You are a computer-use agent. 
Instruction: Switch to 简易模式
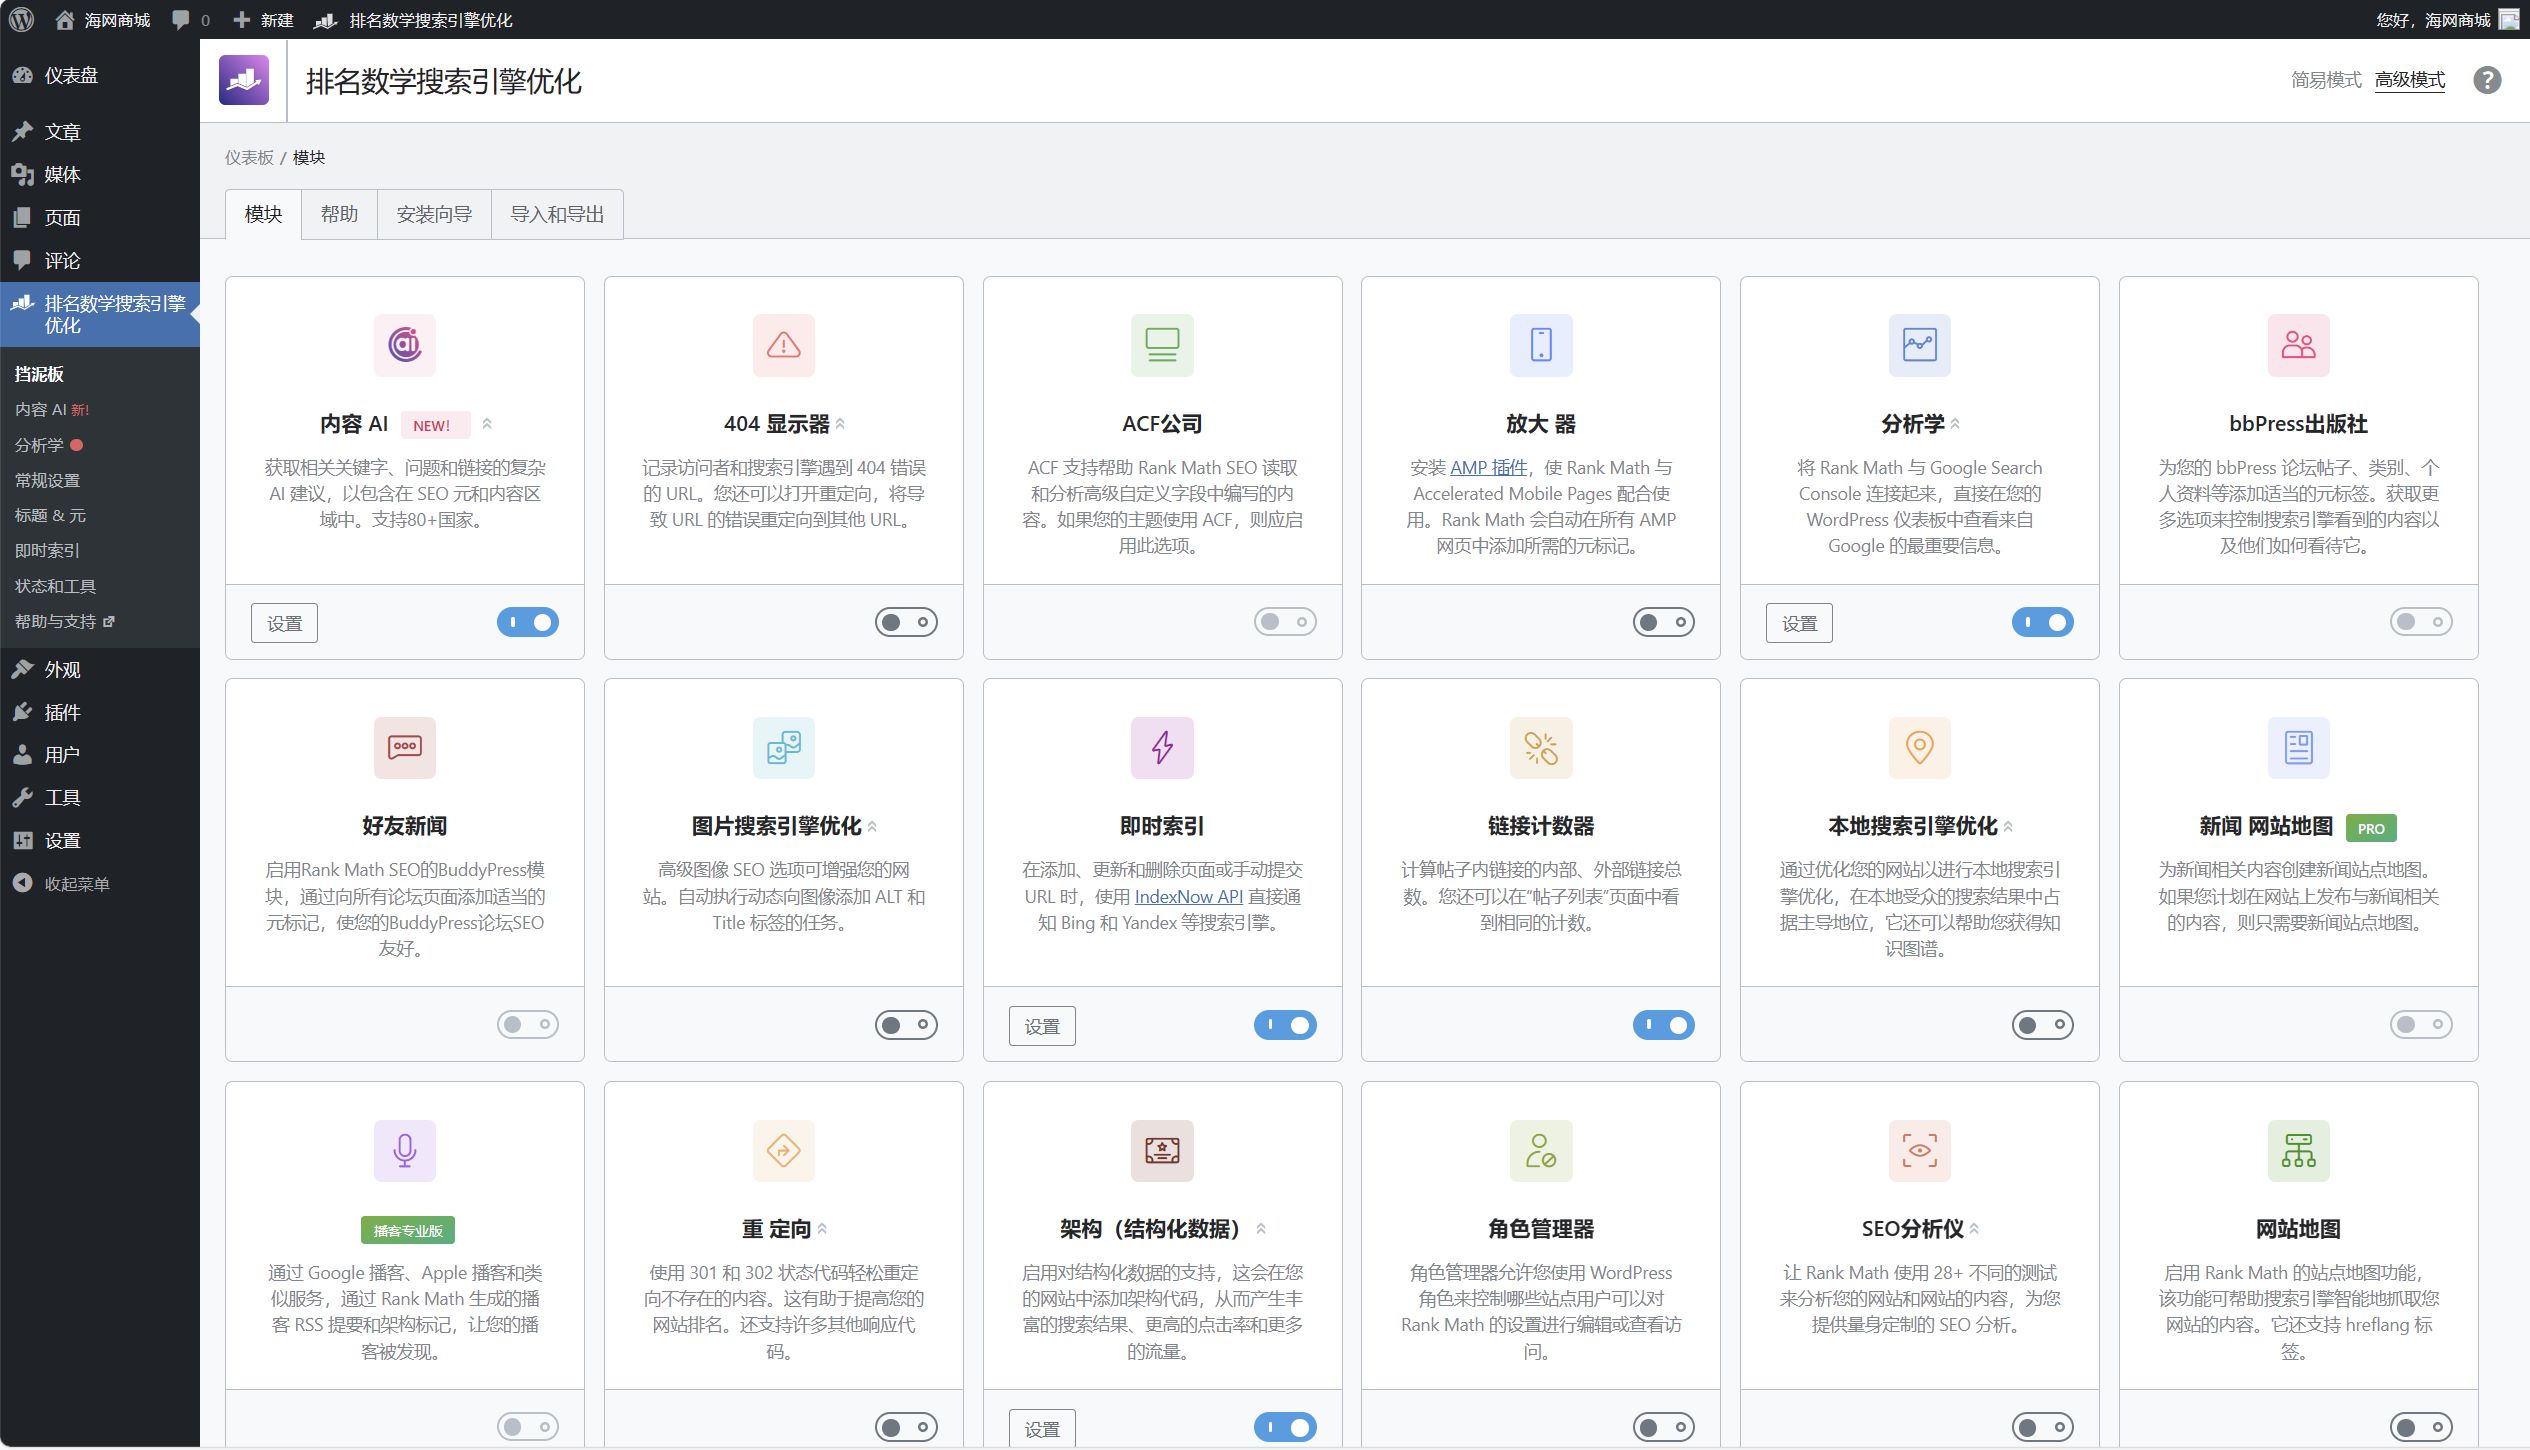tap(2326, 80)
